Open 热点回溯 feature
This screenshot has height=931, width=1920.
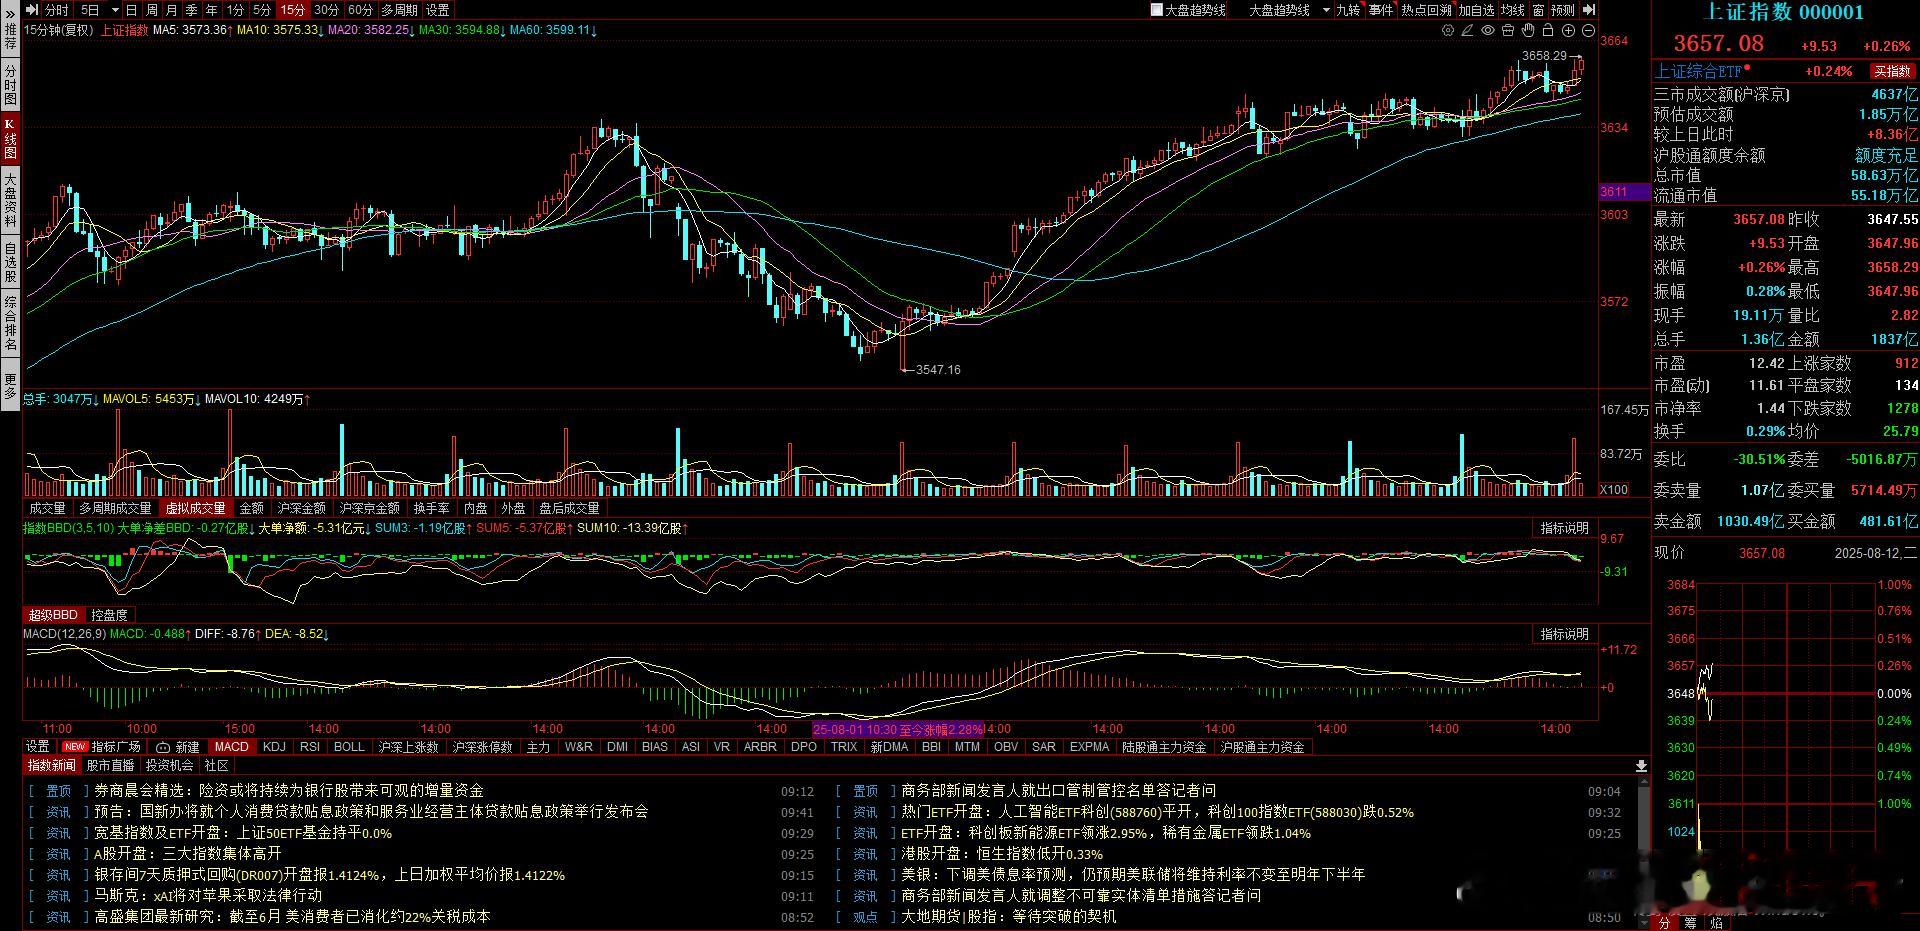tap(1426, 10)
